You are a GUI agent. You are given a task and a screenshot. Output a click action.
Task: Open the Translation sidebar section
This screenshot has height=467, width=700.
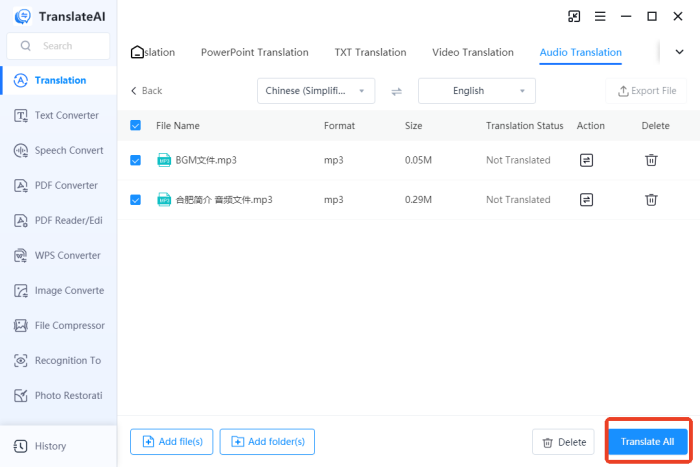coord(58,80)
